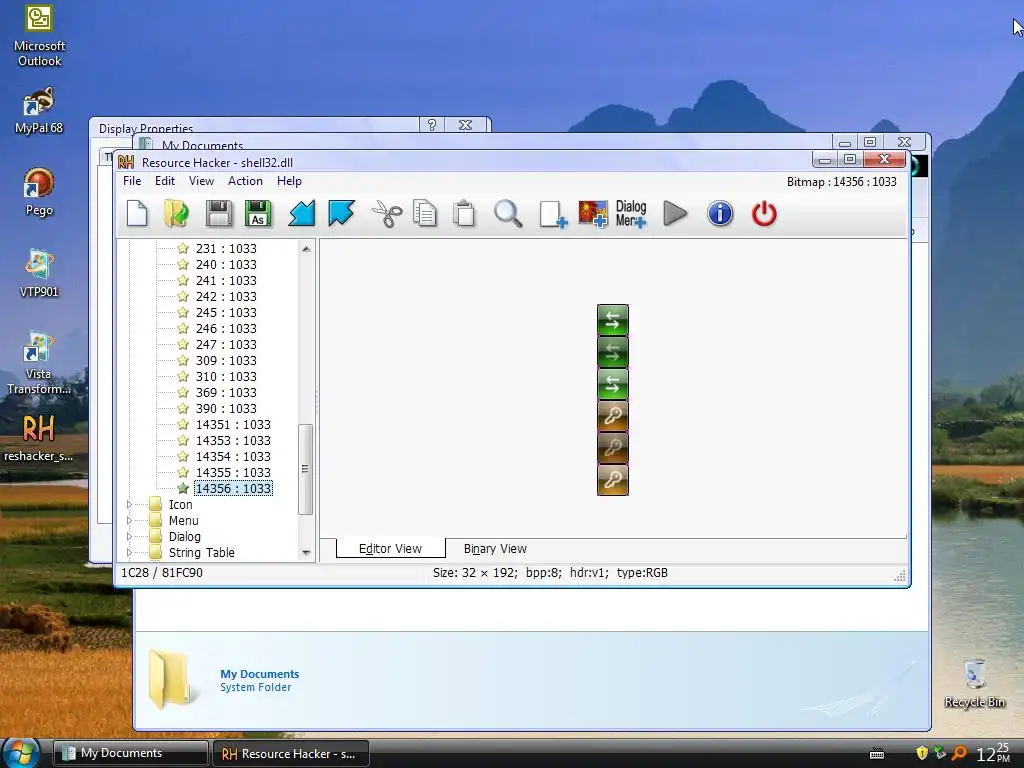Select bitmap resource 245 : 1033
1024x768 pixels.
pos(226,312)
